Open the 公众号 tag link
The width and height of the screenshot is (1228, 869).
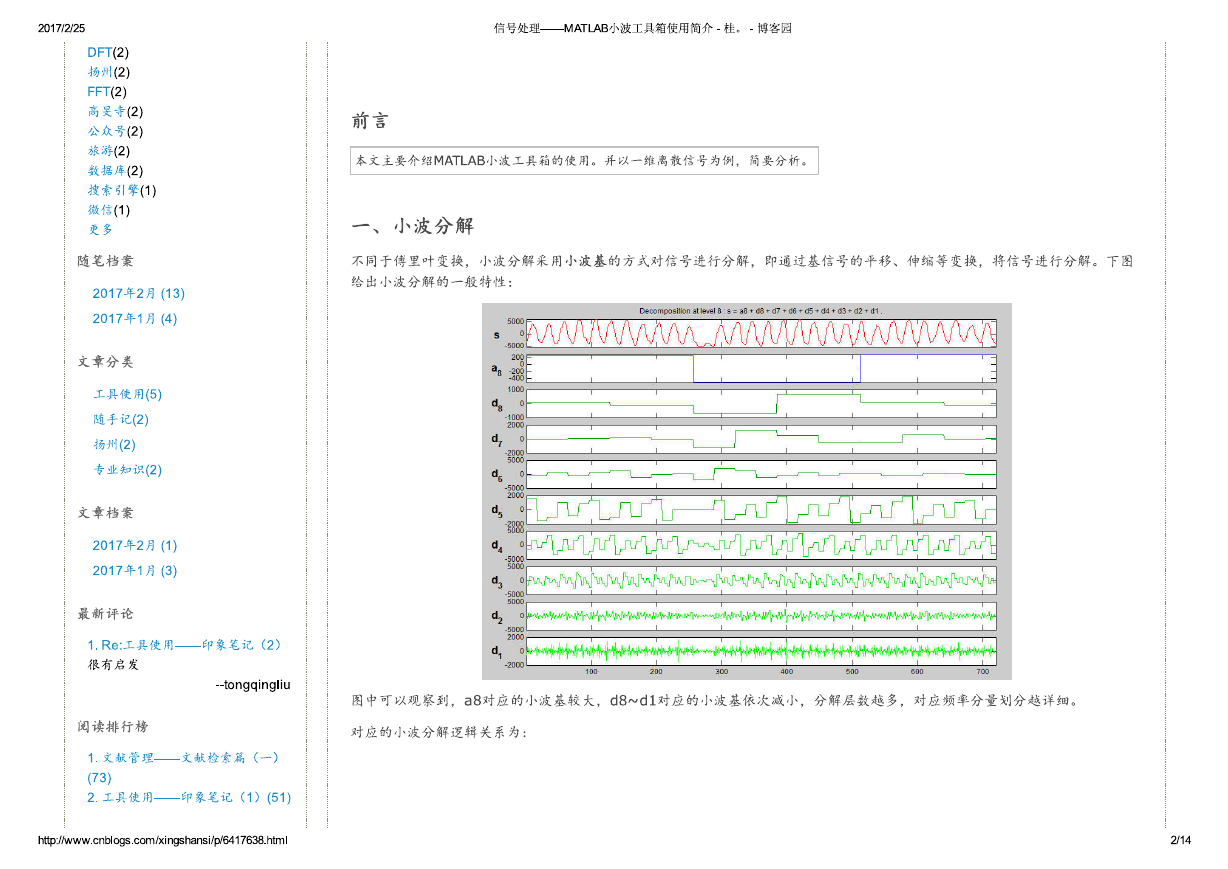click(107, 131)
